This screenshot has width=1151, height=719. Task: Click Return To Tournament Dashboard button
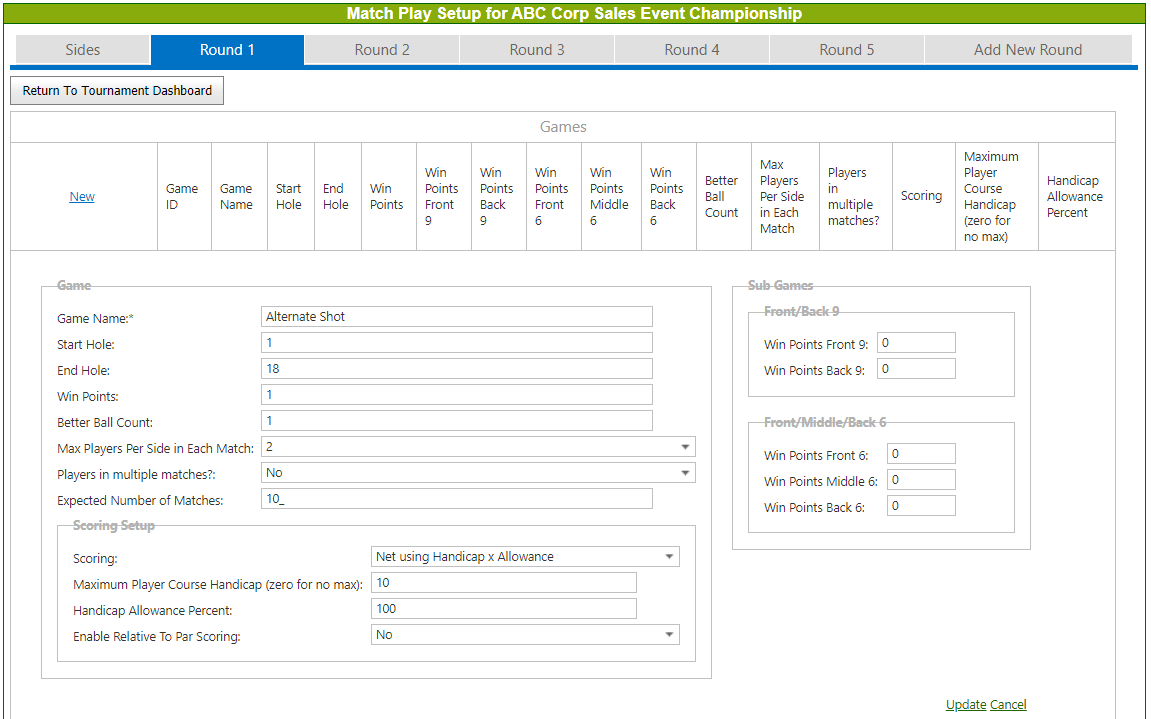click(x=117, y=91)
